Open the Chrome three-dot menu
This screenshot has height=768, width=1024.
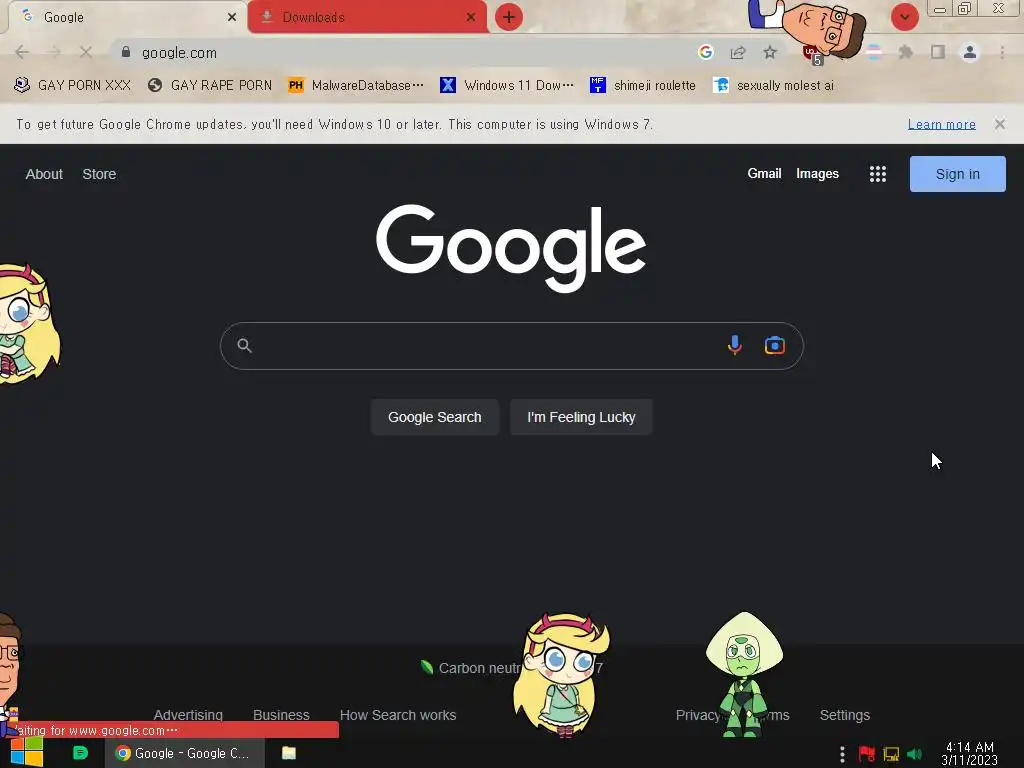point(1002,52)
